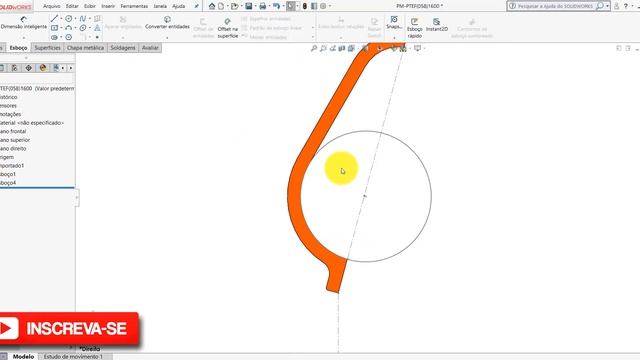Expand the Circle tool dropdown arrow
Image resolution: width=640 pixels, height=360 pixels.
[75, 19]
